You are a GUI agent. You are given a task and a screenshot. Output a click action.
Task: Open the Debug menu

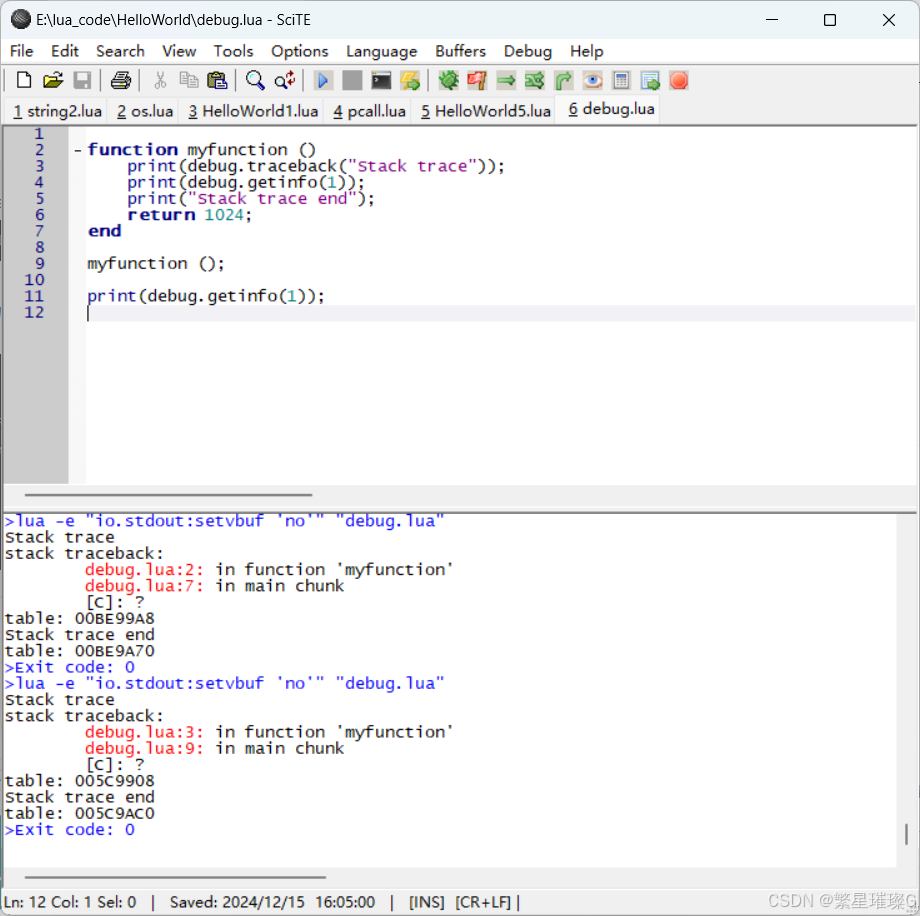pyautogui.click(x=528, y=51)
